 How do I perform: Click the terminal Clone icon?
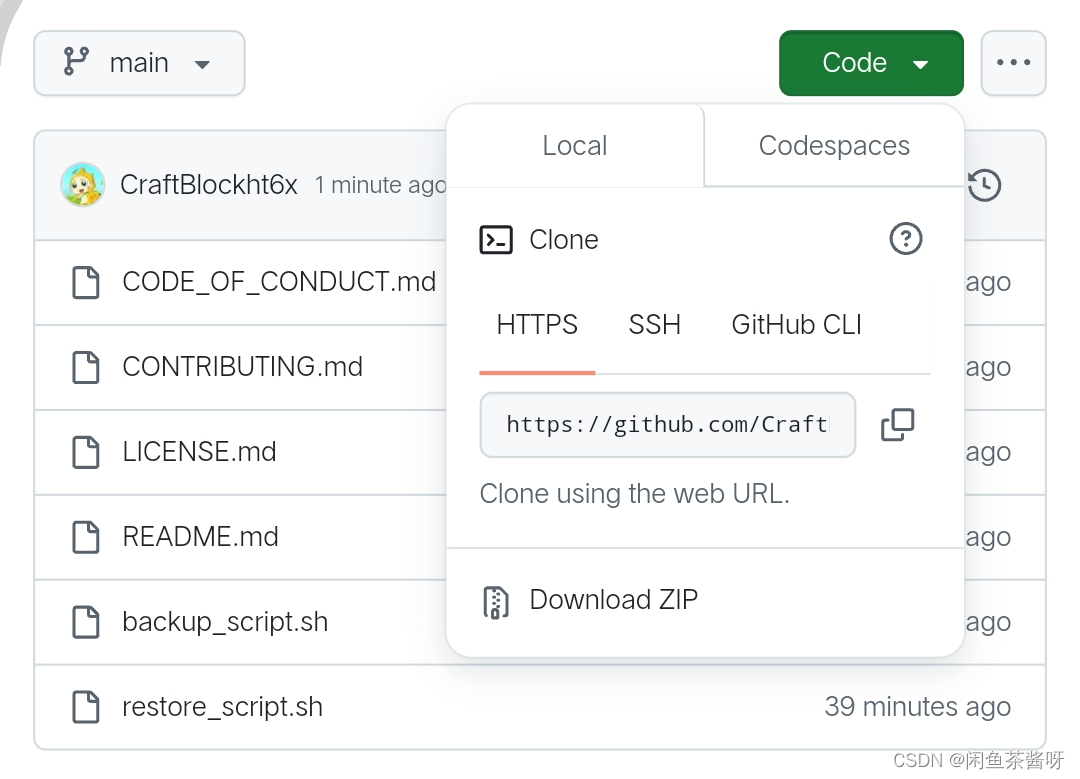[x=496, y=240]
